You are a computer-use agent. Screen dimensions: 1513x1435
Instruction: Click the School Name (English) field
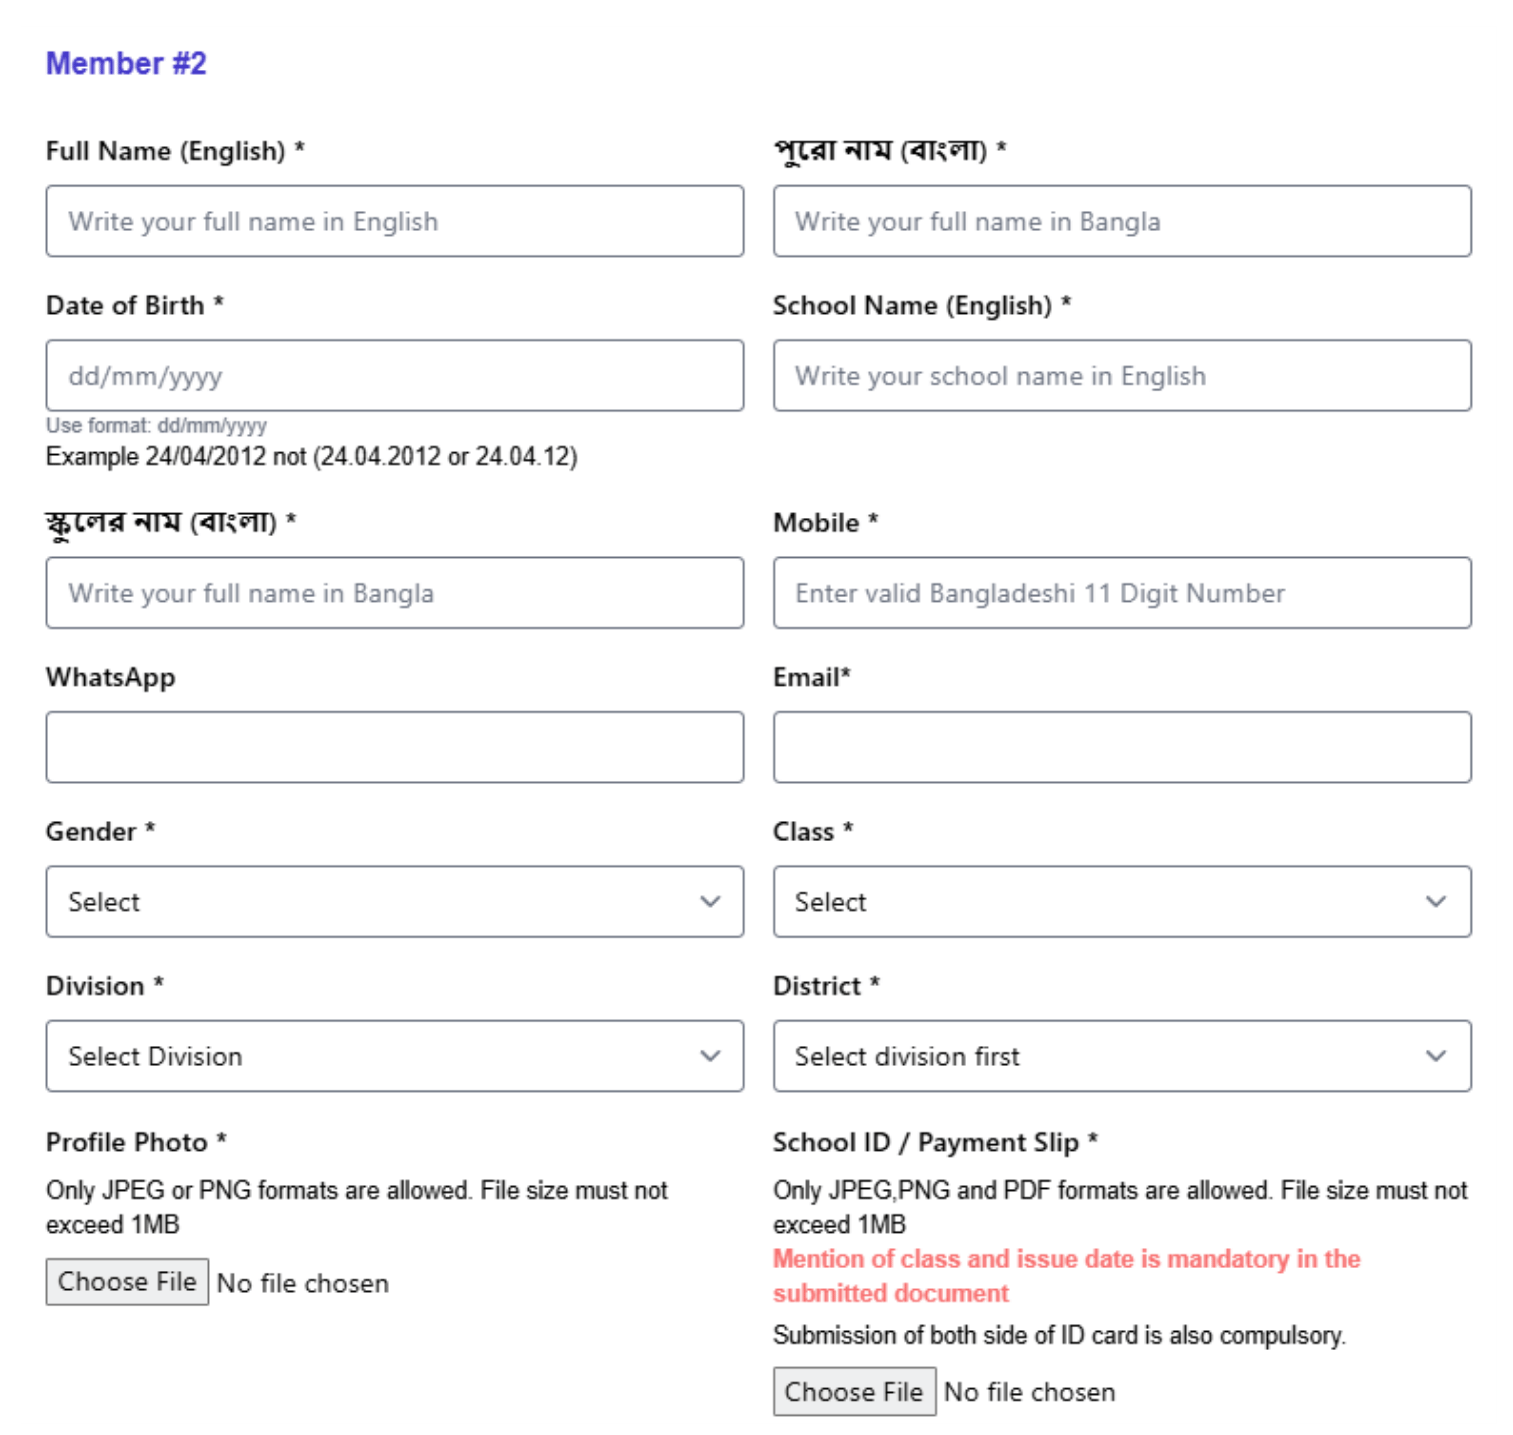[1122, 375]
